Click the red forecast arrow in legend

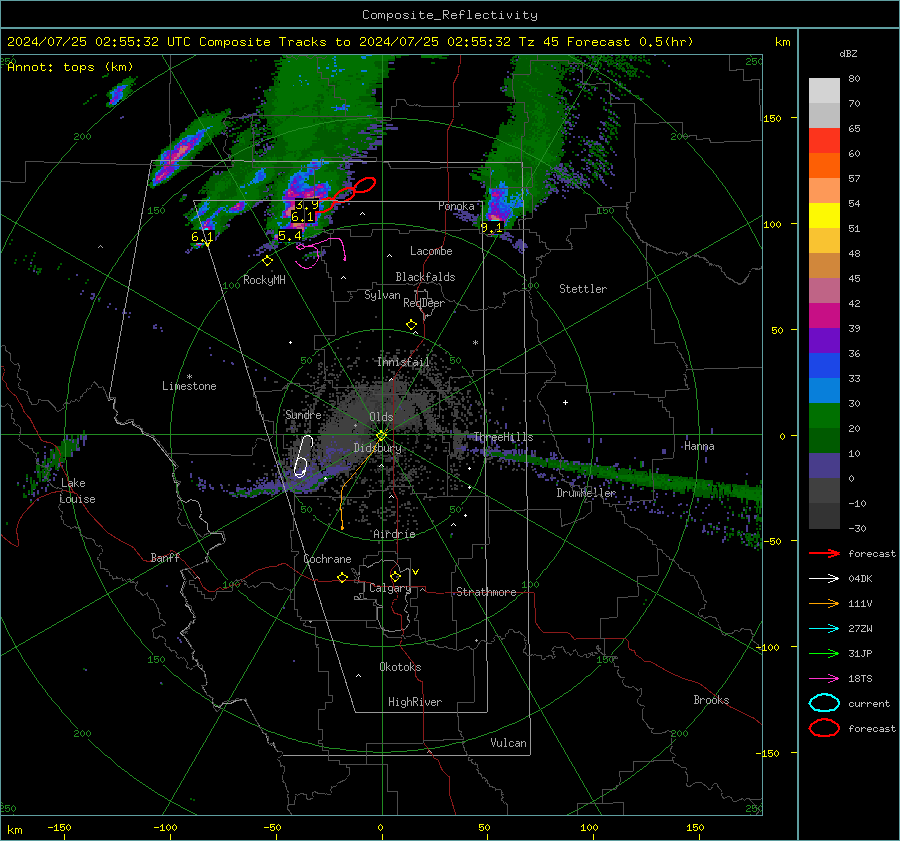(824, 553)
